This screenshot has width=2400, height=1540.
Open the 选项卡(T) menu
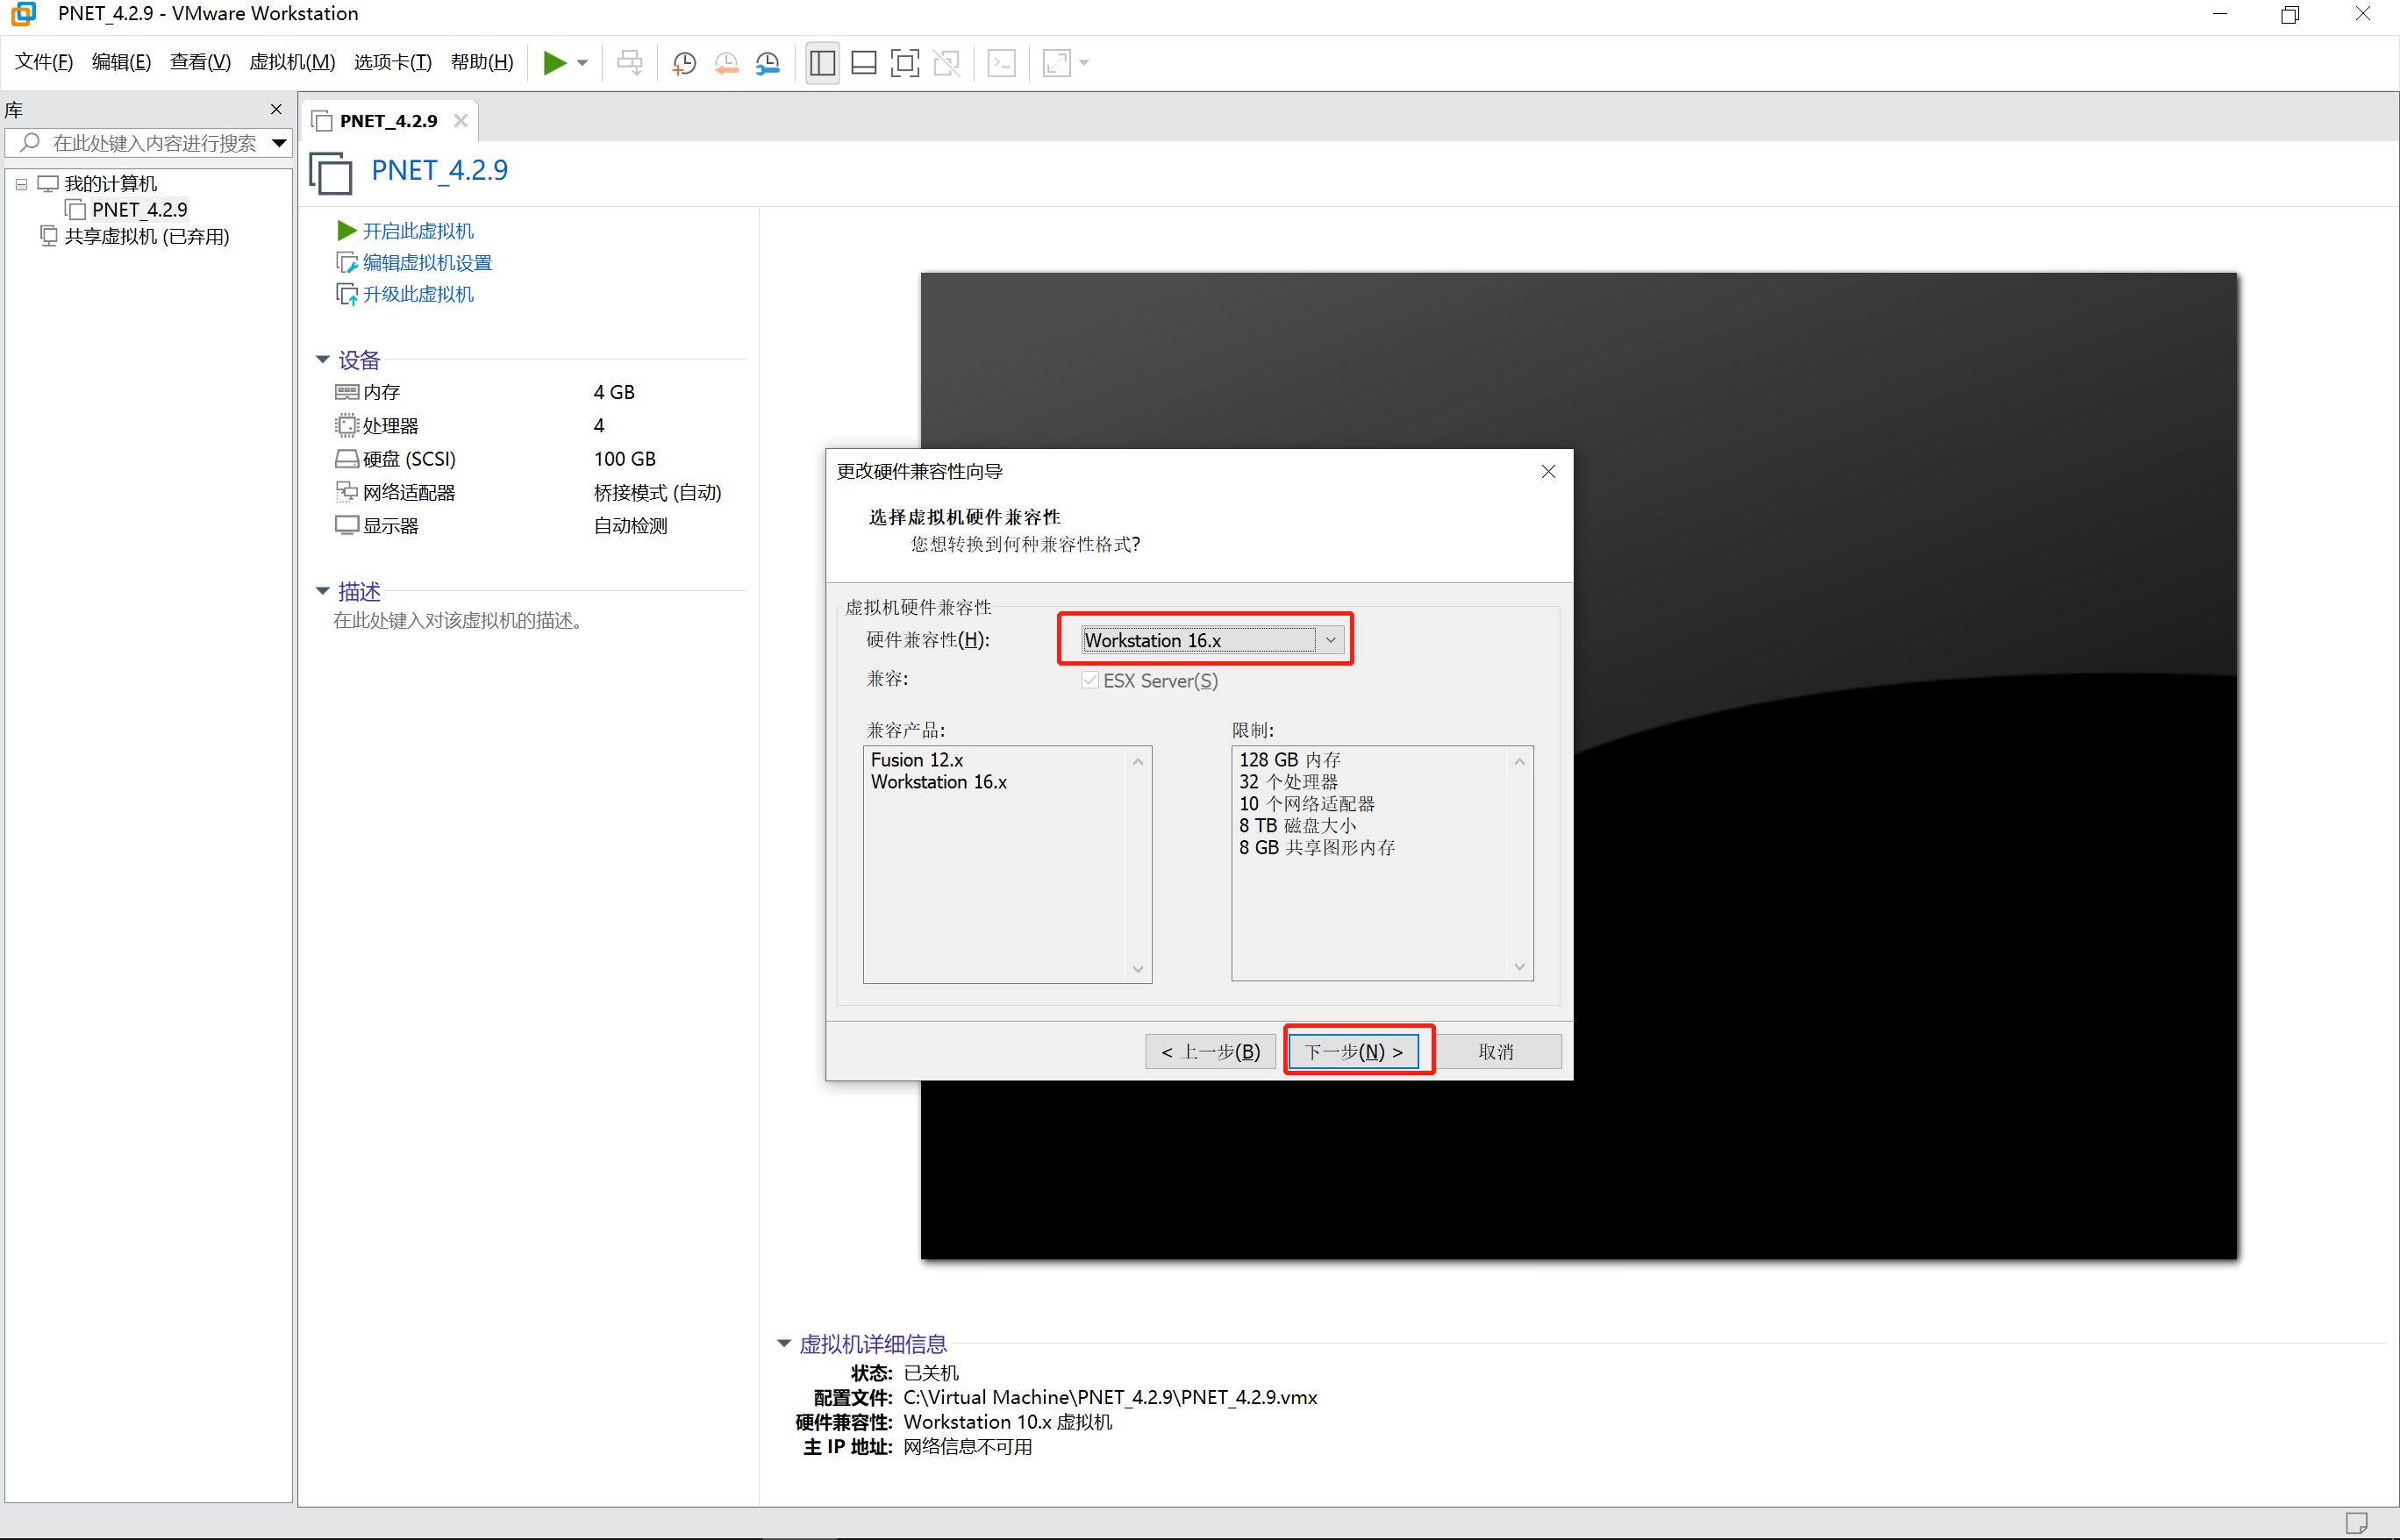tap(393, 62)
